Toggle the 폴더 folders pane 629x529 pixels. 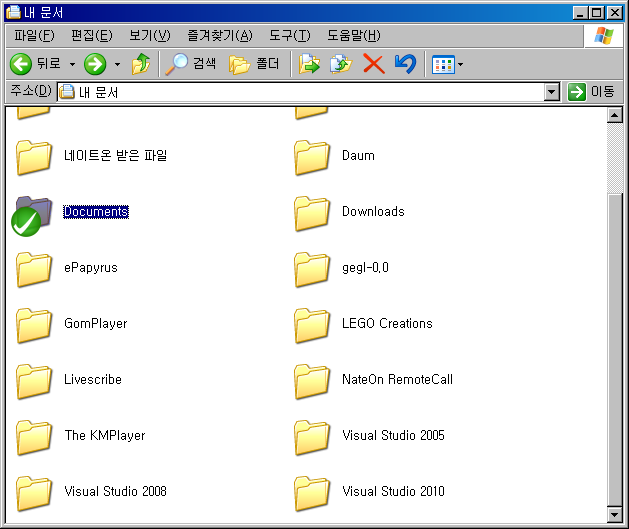(254, 64)
